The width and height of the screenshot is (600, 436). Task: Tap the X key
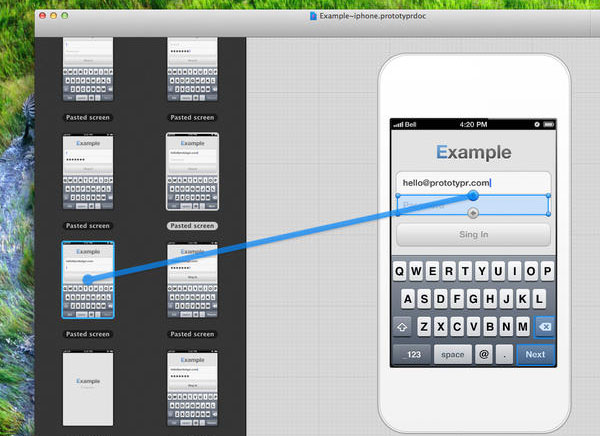[440, 327]
